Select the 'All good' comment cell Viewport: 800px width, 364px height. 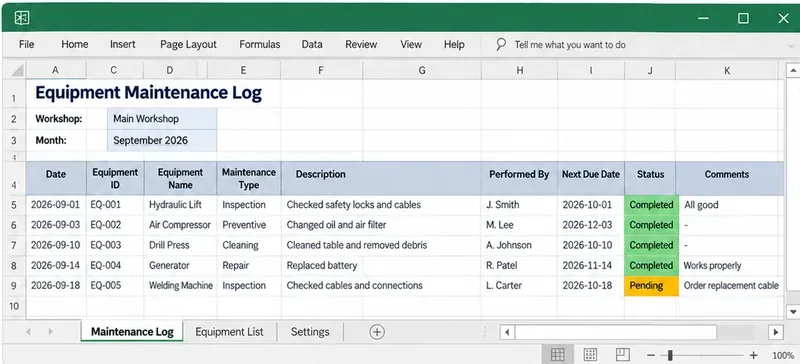[x=731, y=205]
